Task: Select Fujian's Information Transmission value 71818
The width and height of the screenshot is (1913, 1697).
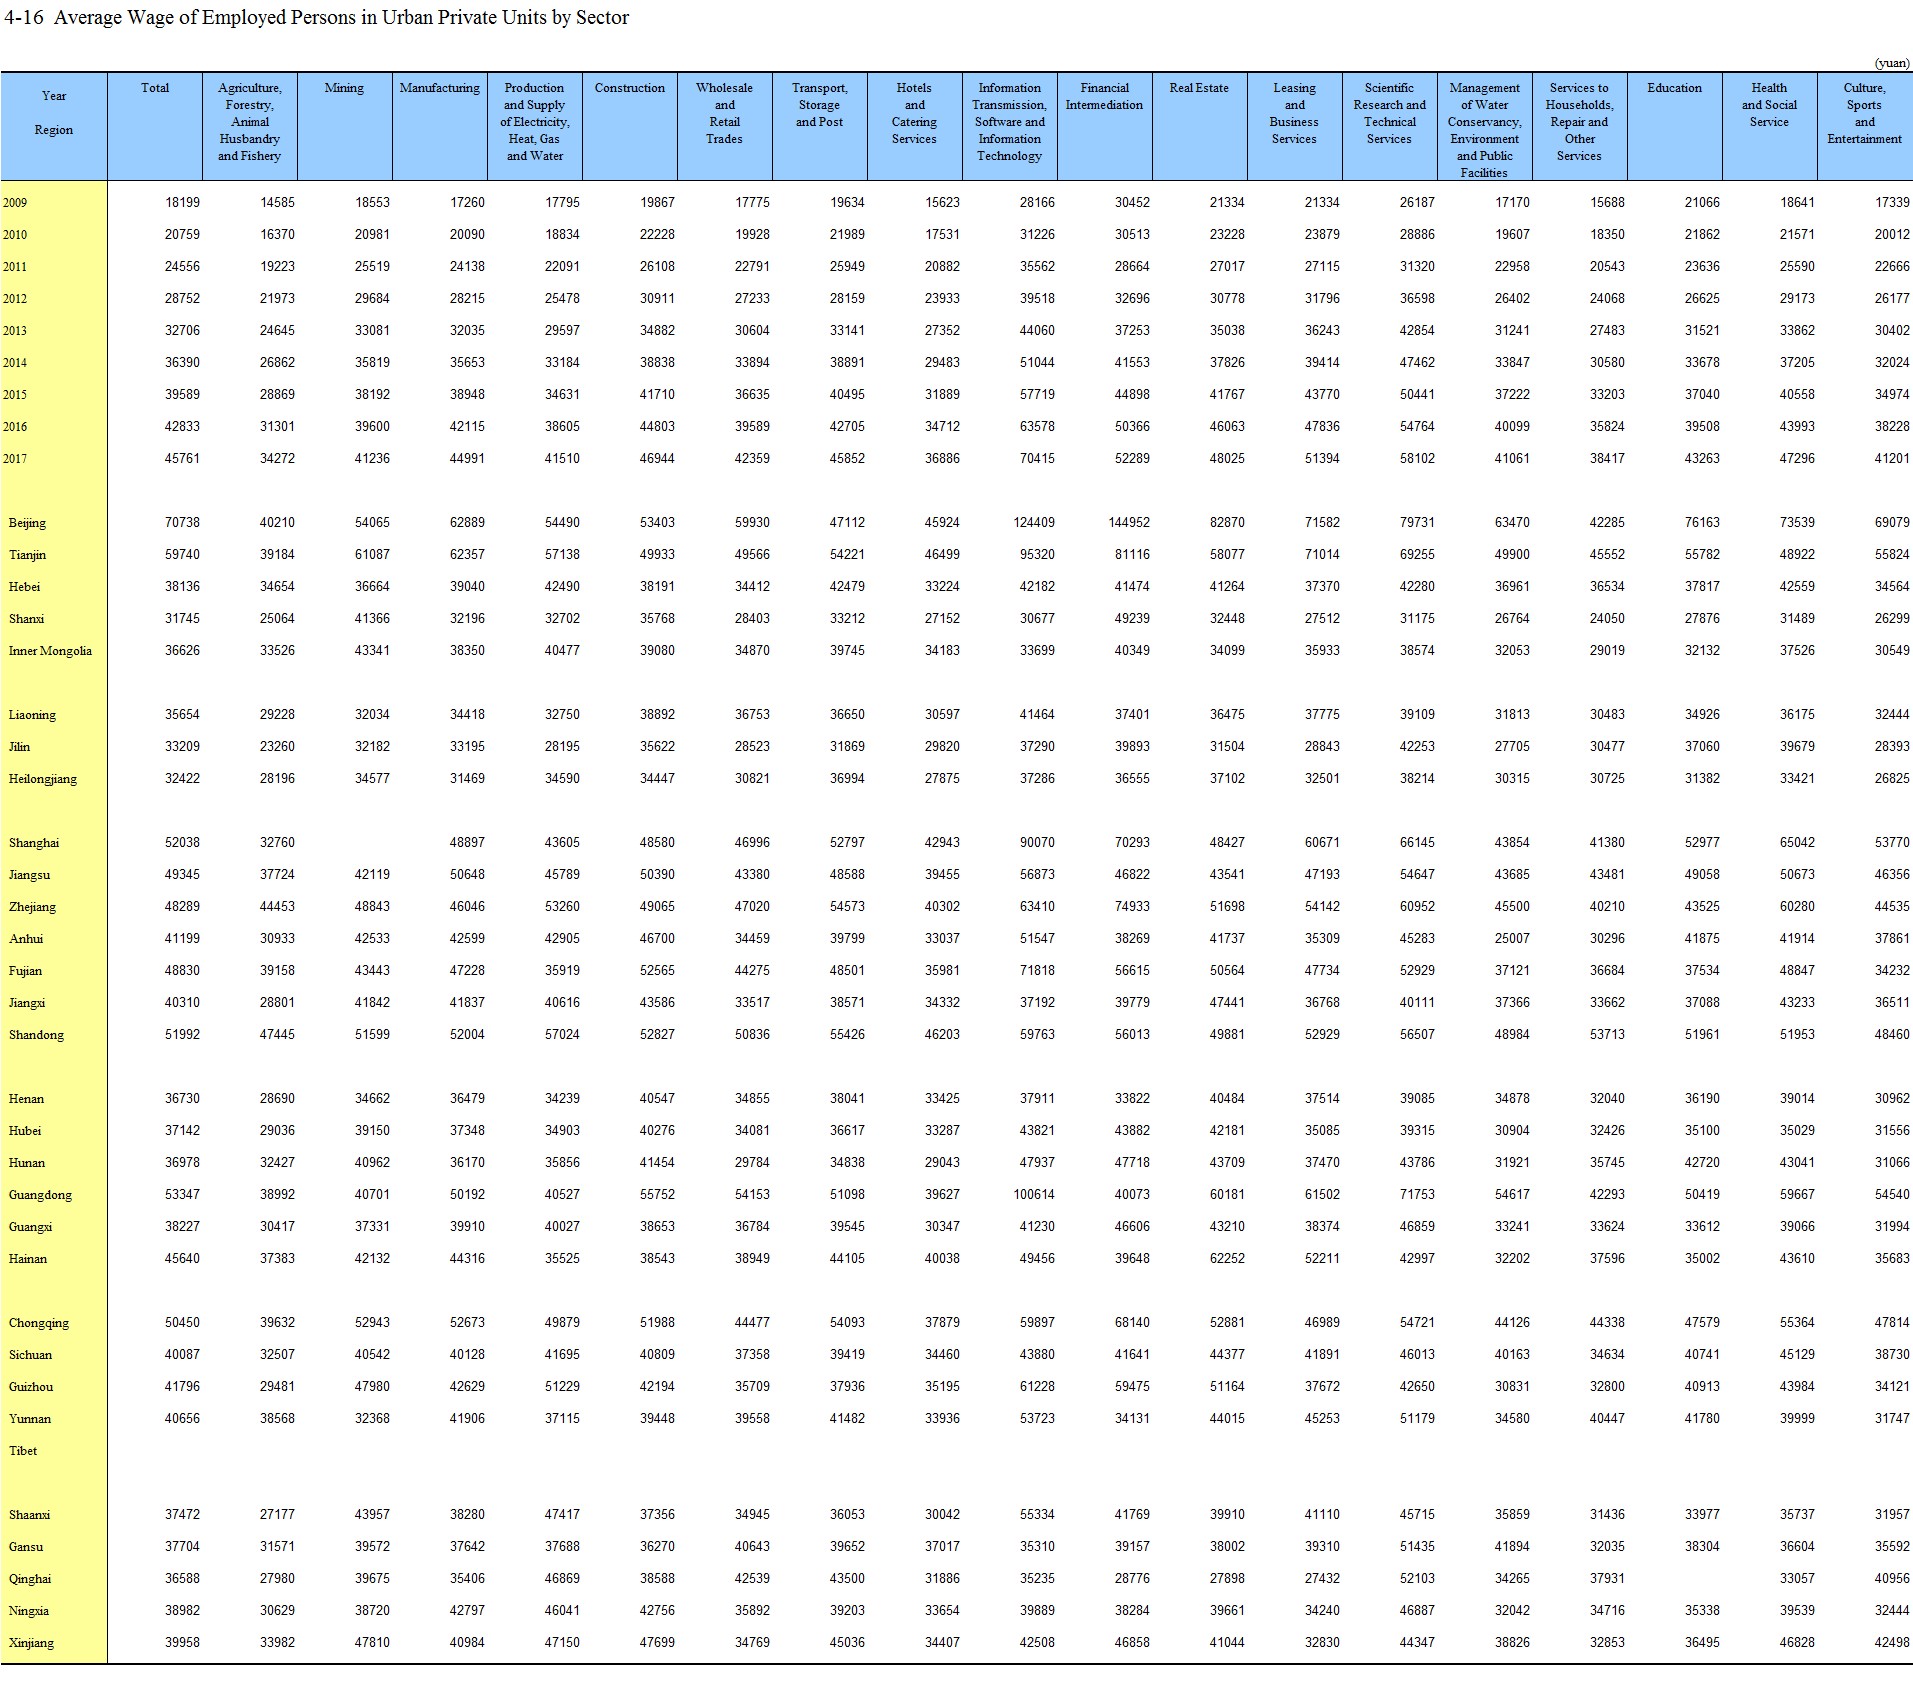Action: coord(1037,971)
